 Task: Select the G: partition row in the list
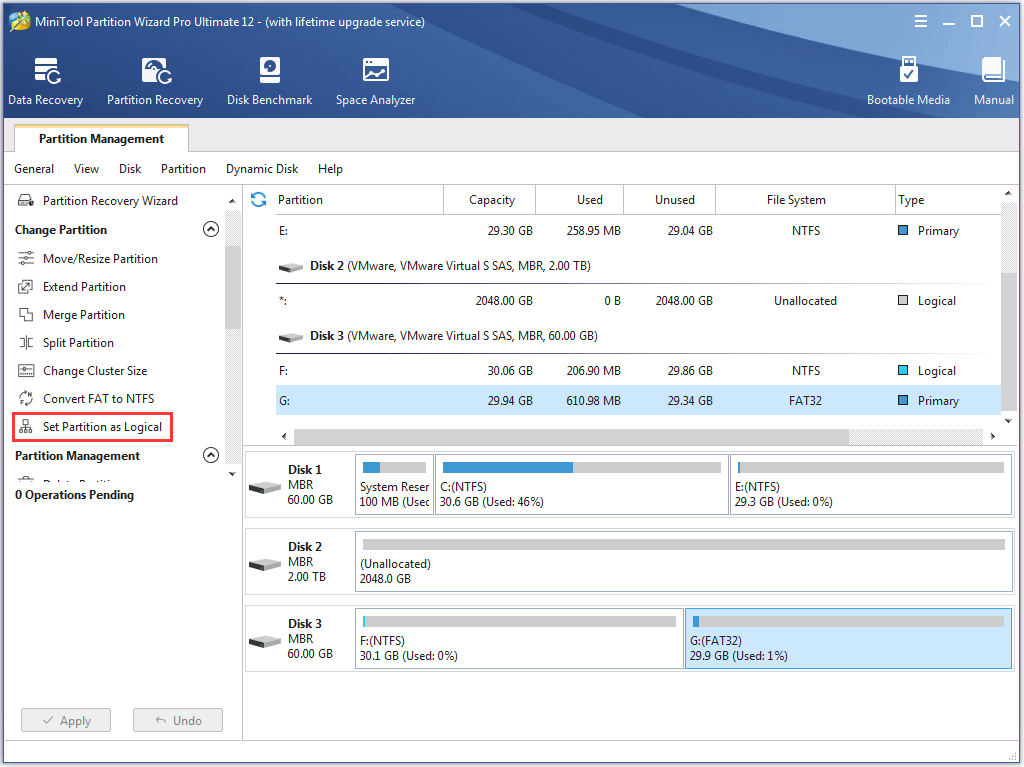tap(638, 400)
